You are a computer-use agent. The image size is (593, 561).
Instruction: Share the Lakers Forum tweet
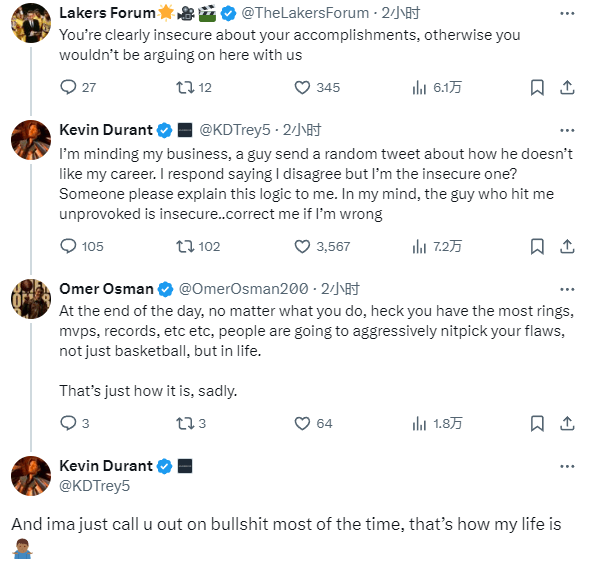coord(567,87)
